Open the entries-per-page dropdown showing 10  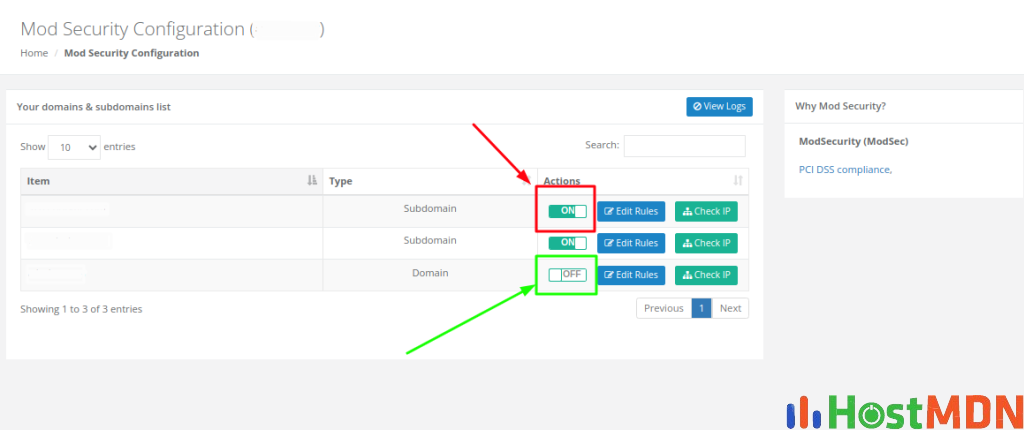click(x=75, y=147)
